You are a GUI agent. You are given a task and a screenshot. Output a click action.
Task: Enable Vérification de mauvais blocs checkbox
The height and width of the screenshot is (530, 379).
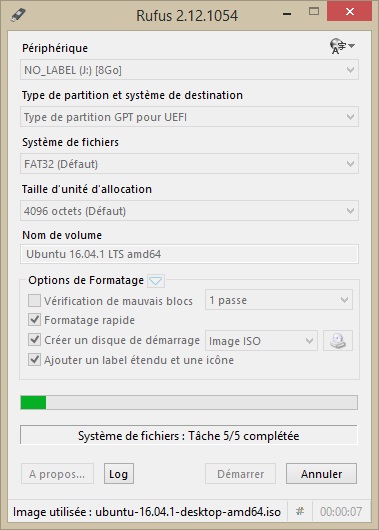pyautogui.click(x=34, y=300)
